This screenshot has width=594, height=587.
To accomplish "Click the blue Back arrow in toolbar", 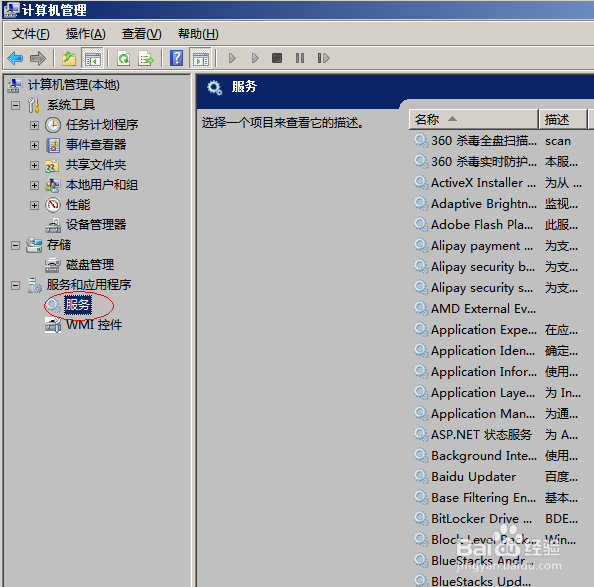I will pyautogui.click(x=15, y=58).
